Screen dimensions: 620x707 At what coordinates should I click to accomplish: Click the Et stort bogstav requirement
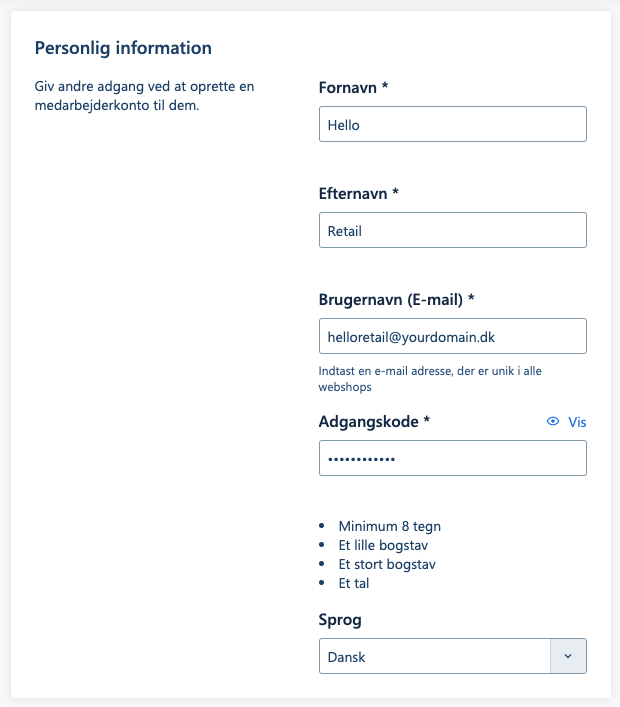[387, 564]
